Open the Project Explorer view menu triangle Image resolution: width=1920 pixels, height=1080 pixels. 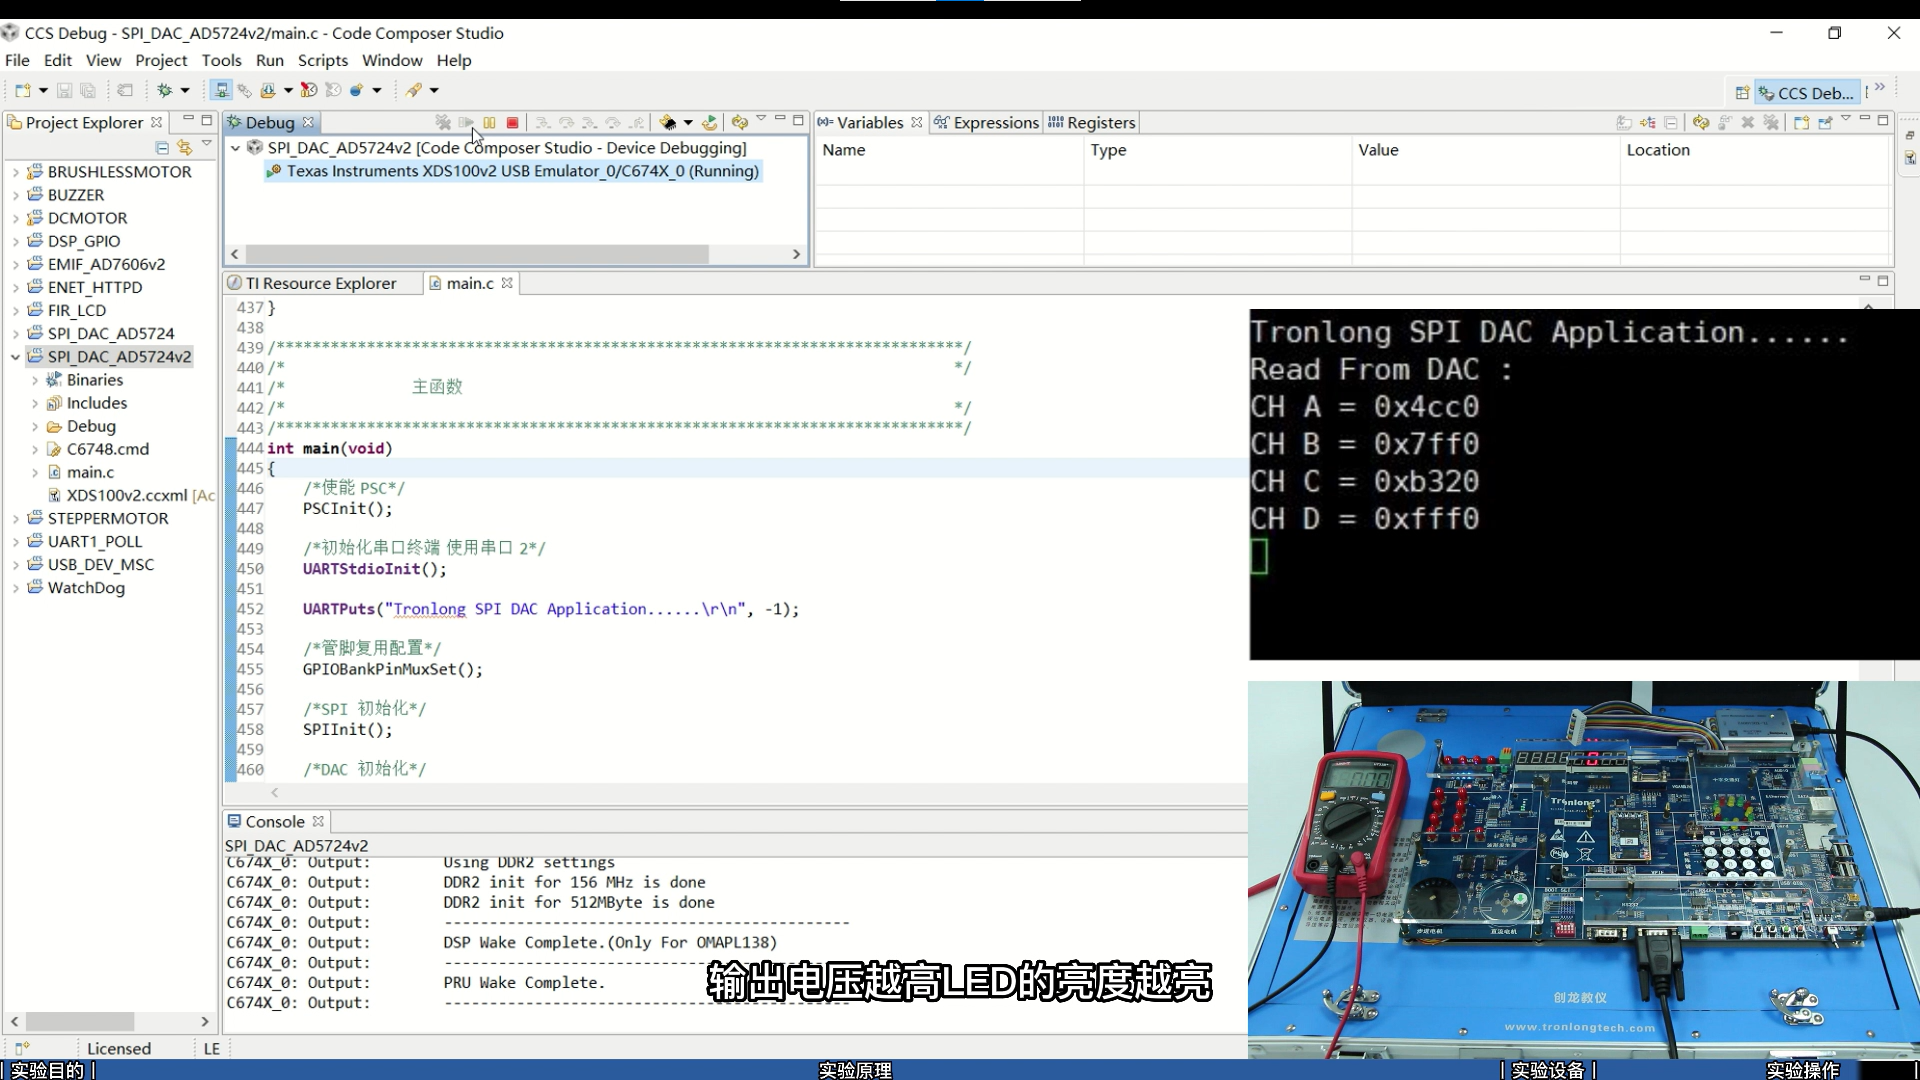207,144
